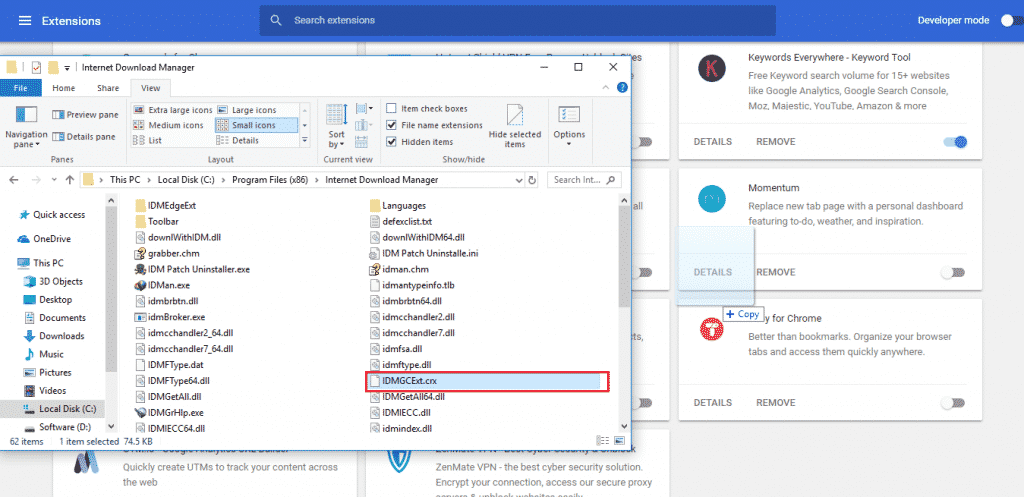Open the Explorer help icon

(622, 88)
